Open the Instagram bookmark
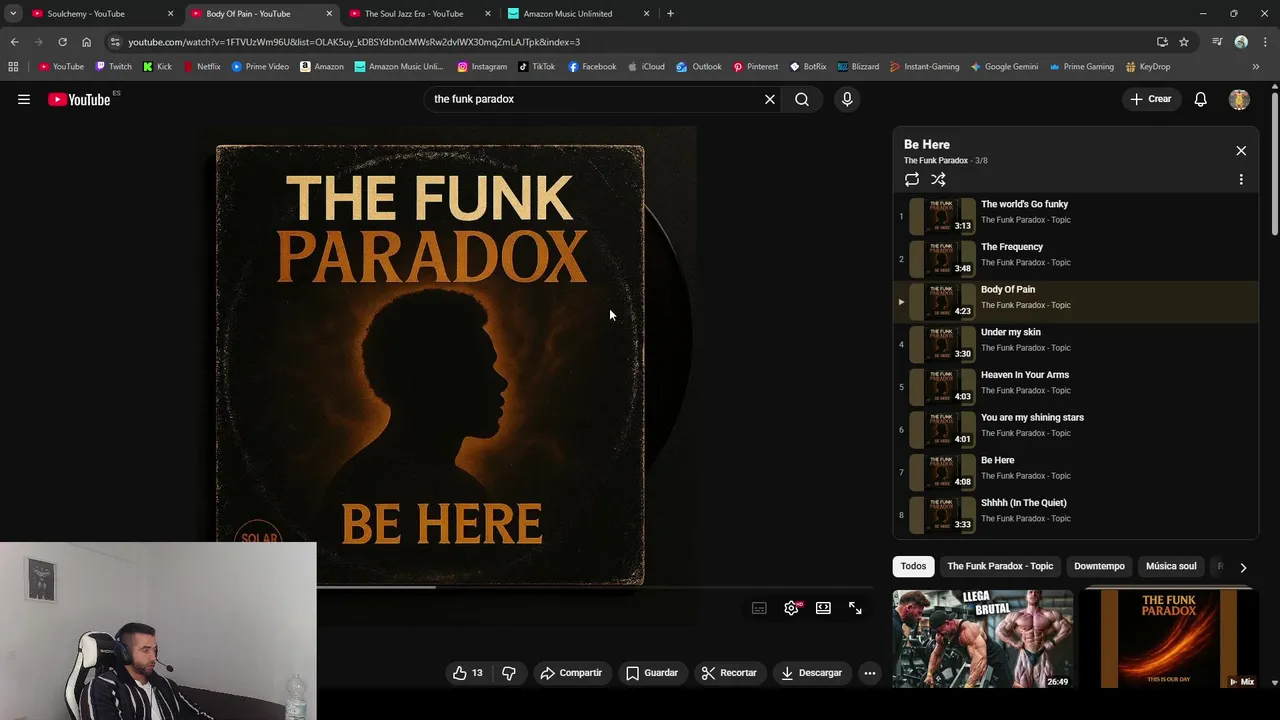This screenshot has height=720, width=1280. tap(482, 67)
